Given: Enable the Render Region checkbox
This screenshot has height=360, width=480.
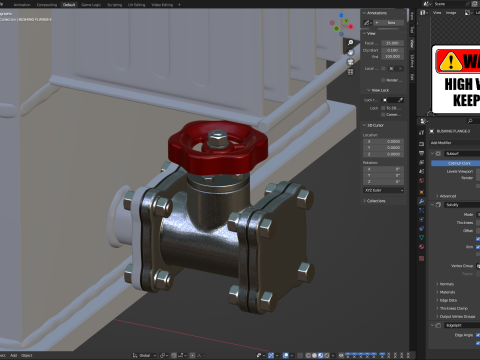Looking at the screenshot, I should click(383, 80).
